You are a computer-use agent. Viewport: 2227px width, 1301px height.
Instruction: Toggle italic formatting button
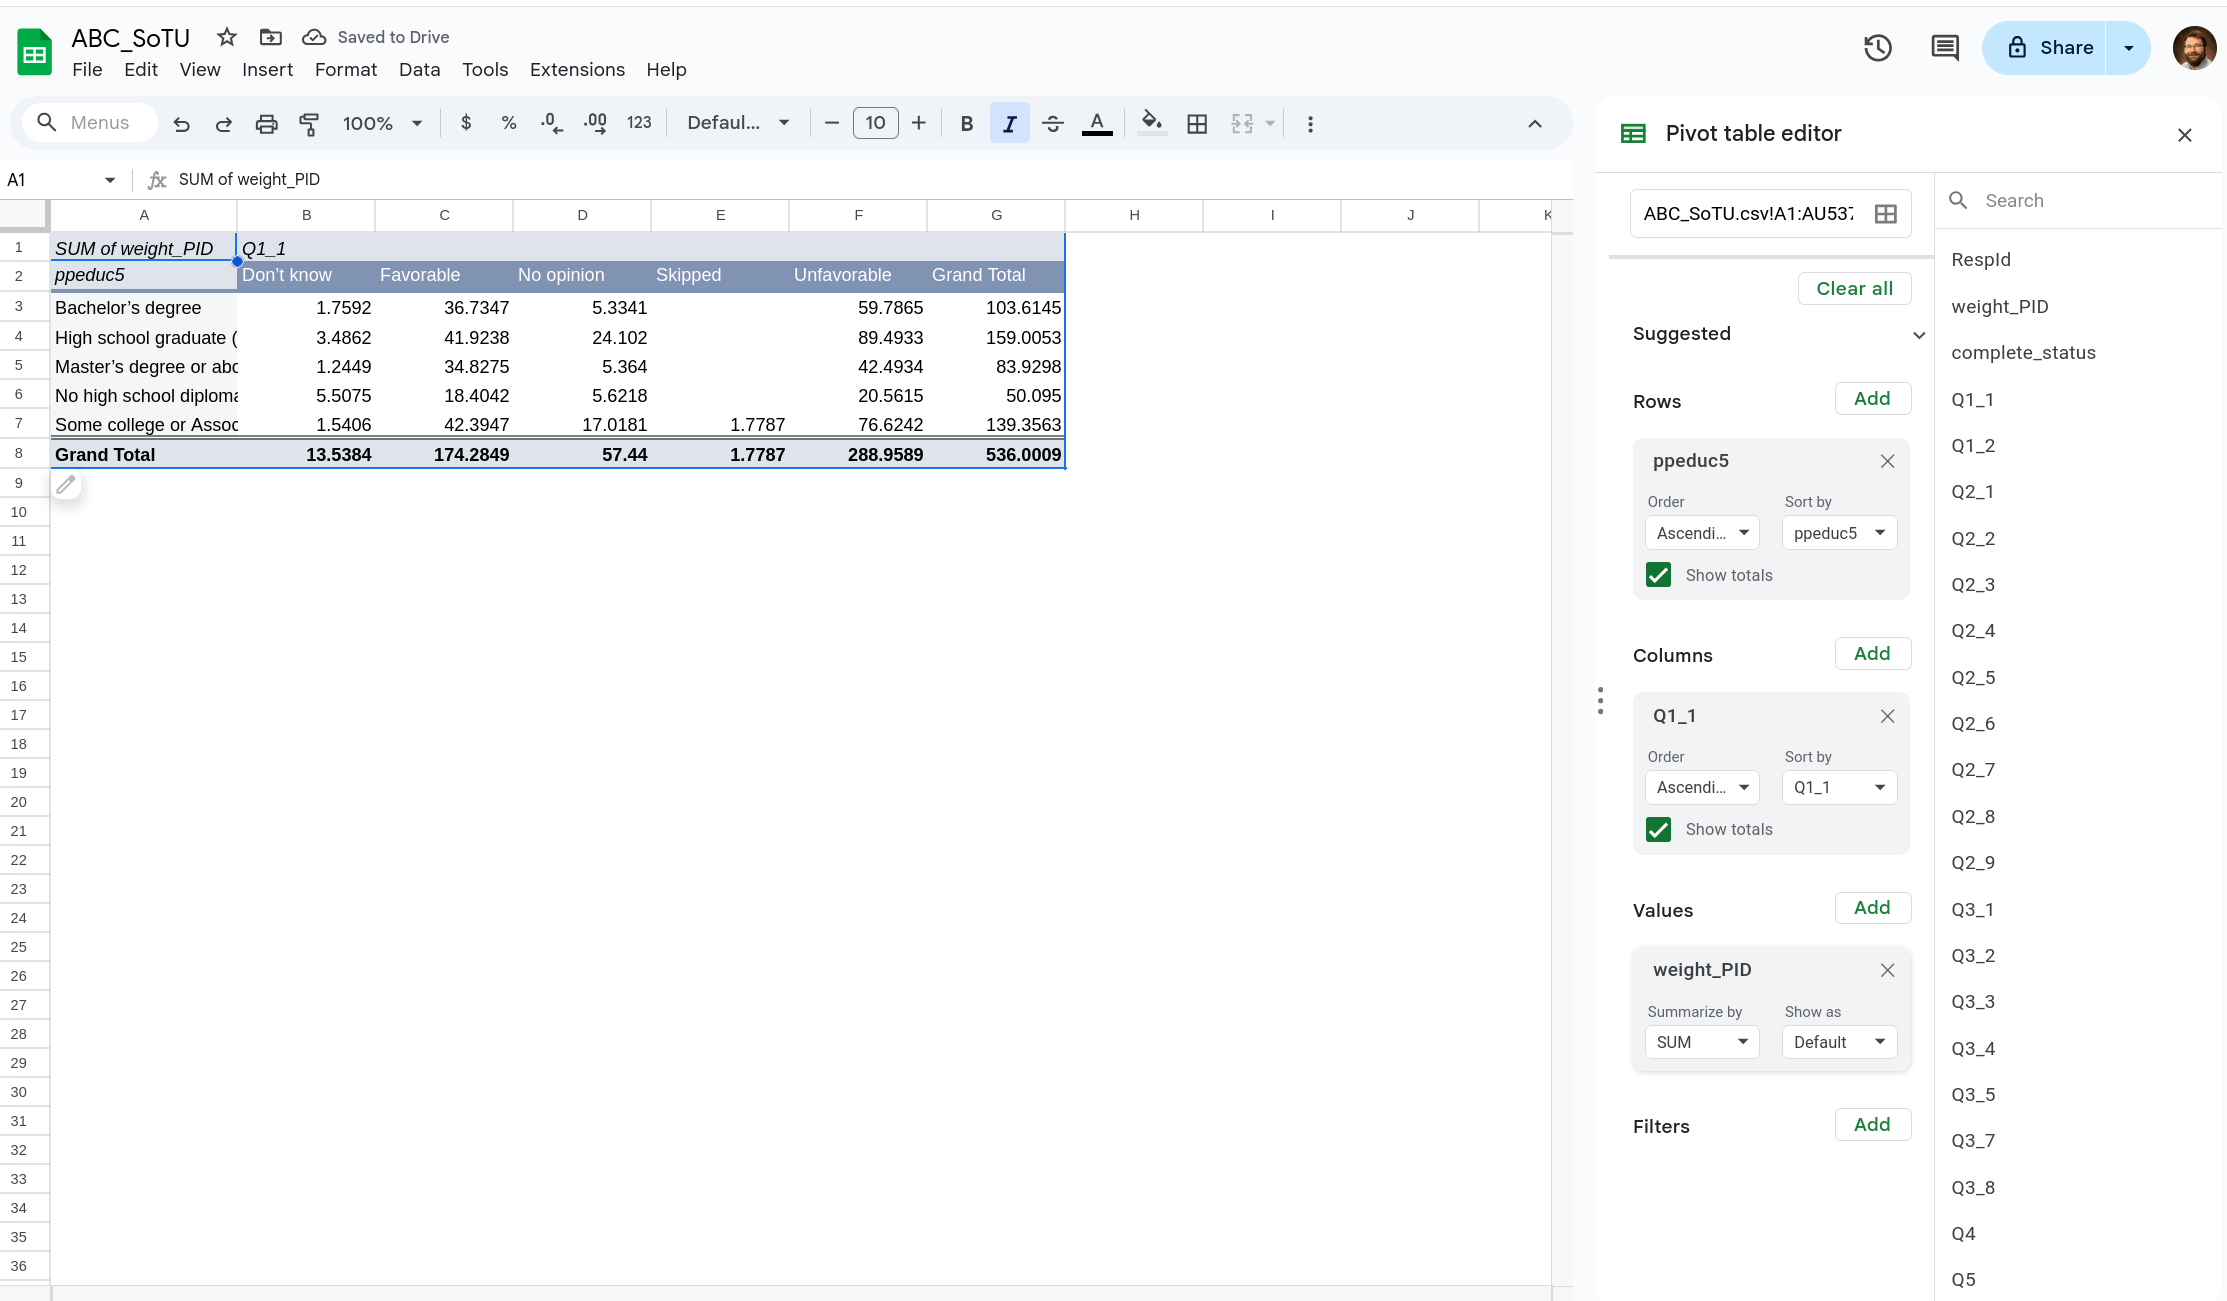1009,123
